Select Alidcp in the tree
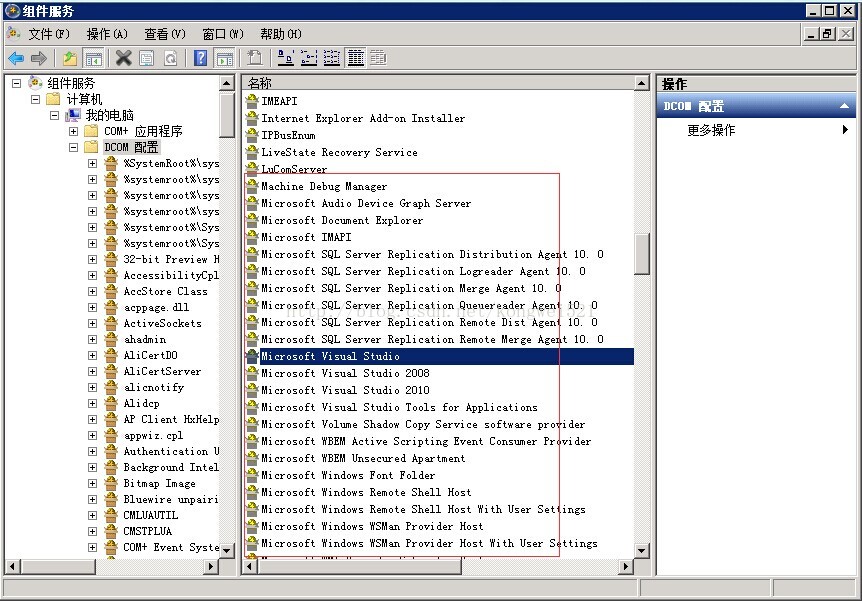 pyautogui.click(x=141, y=403)
